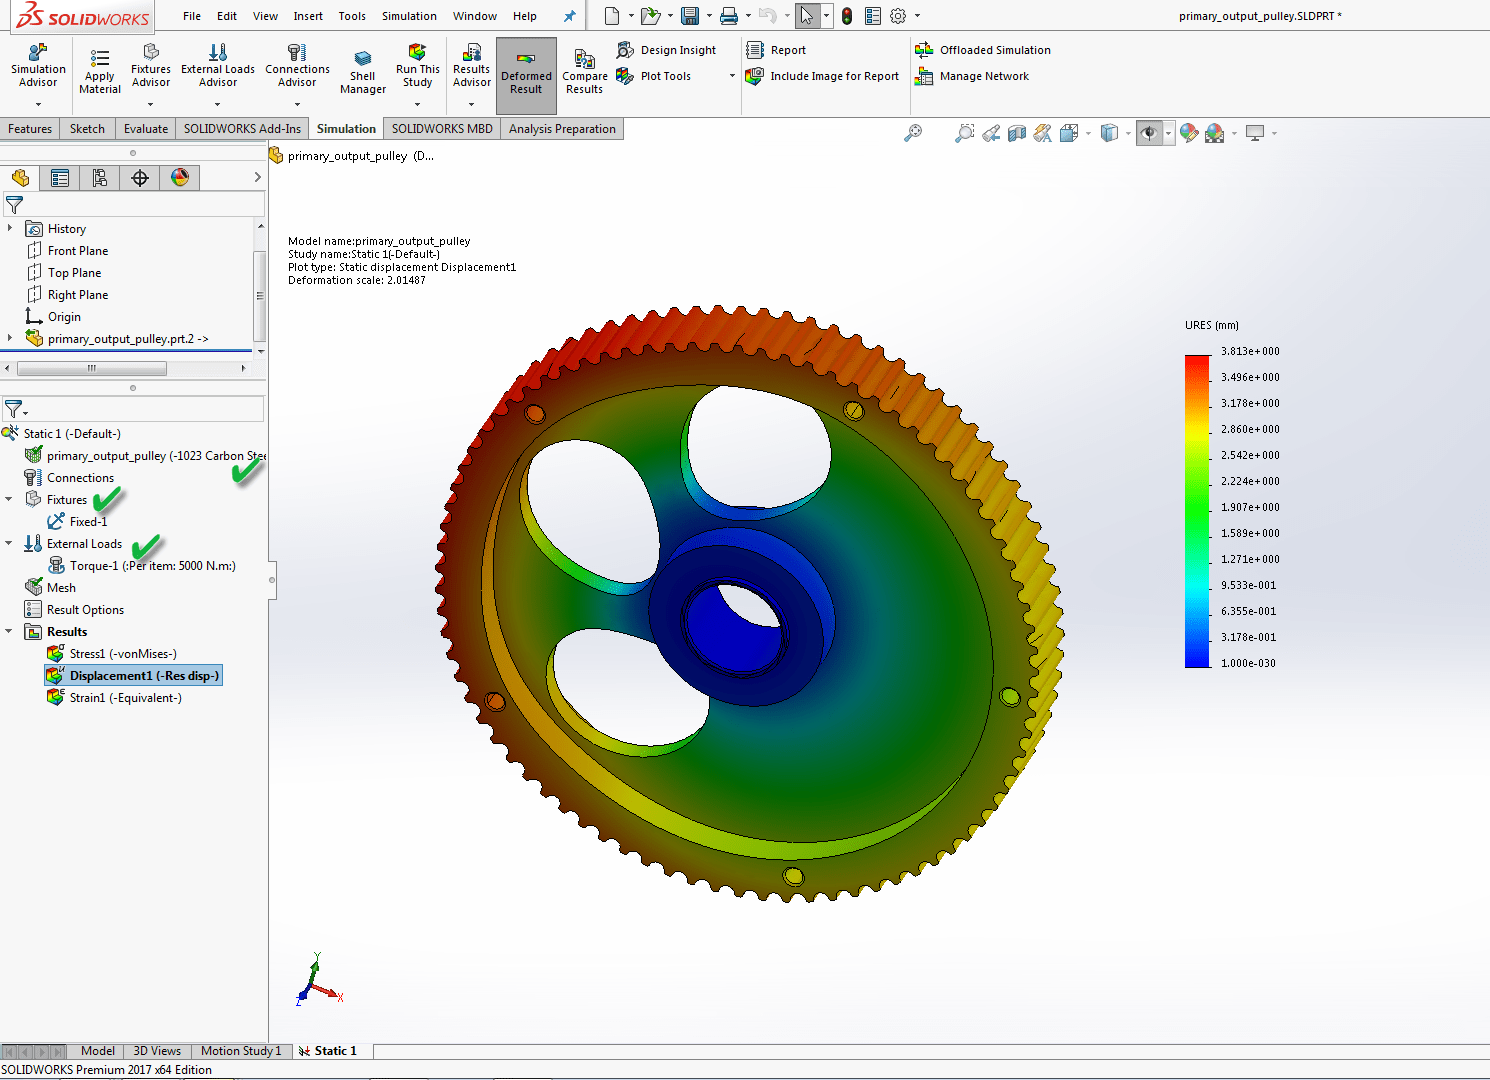Collapse the External Loads tree node
The image size is (1490, 1080).
9,543
